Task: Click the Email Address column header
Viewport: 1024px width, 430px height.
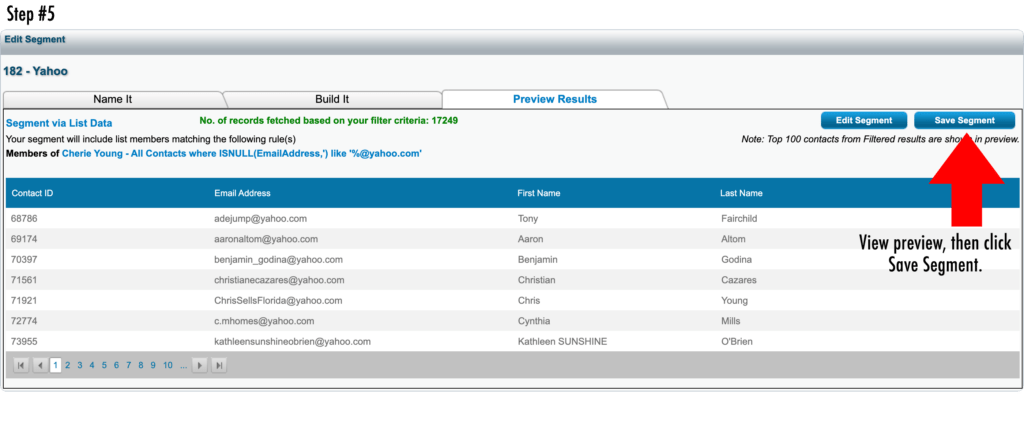Action: 242,193
